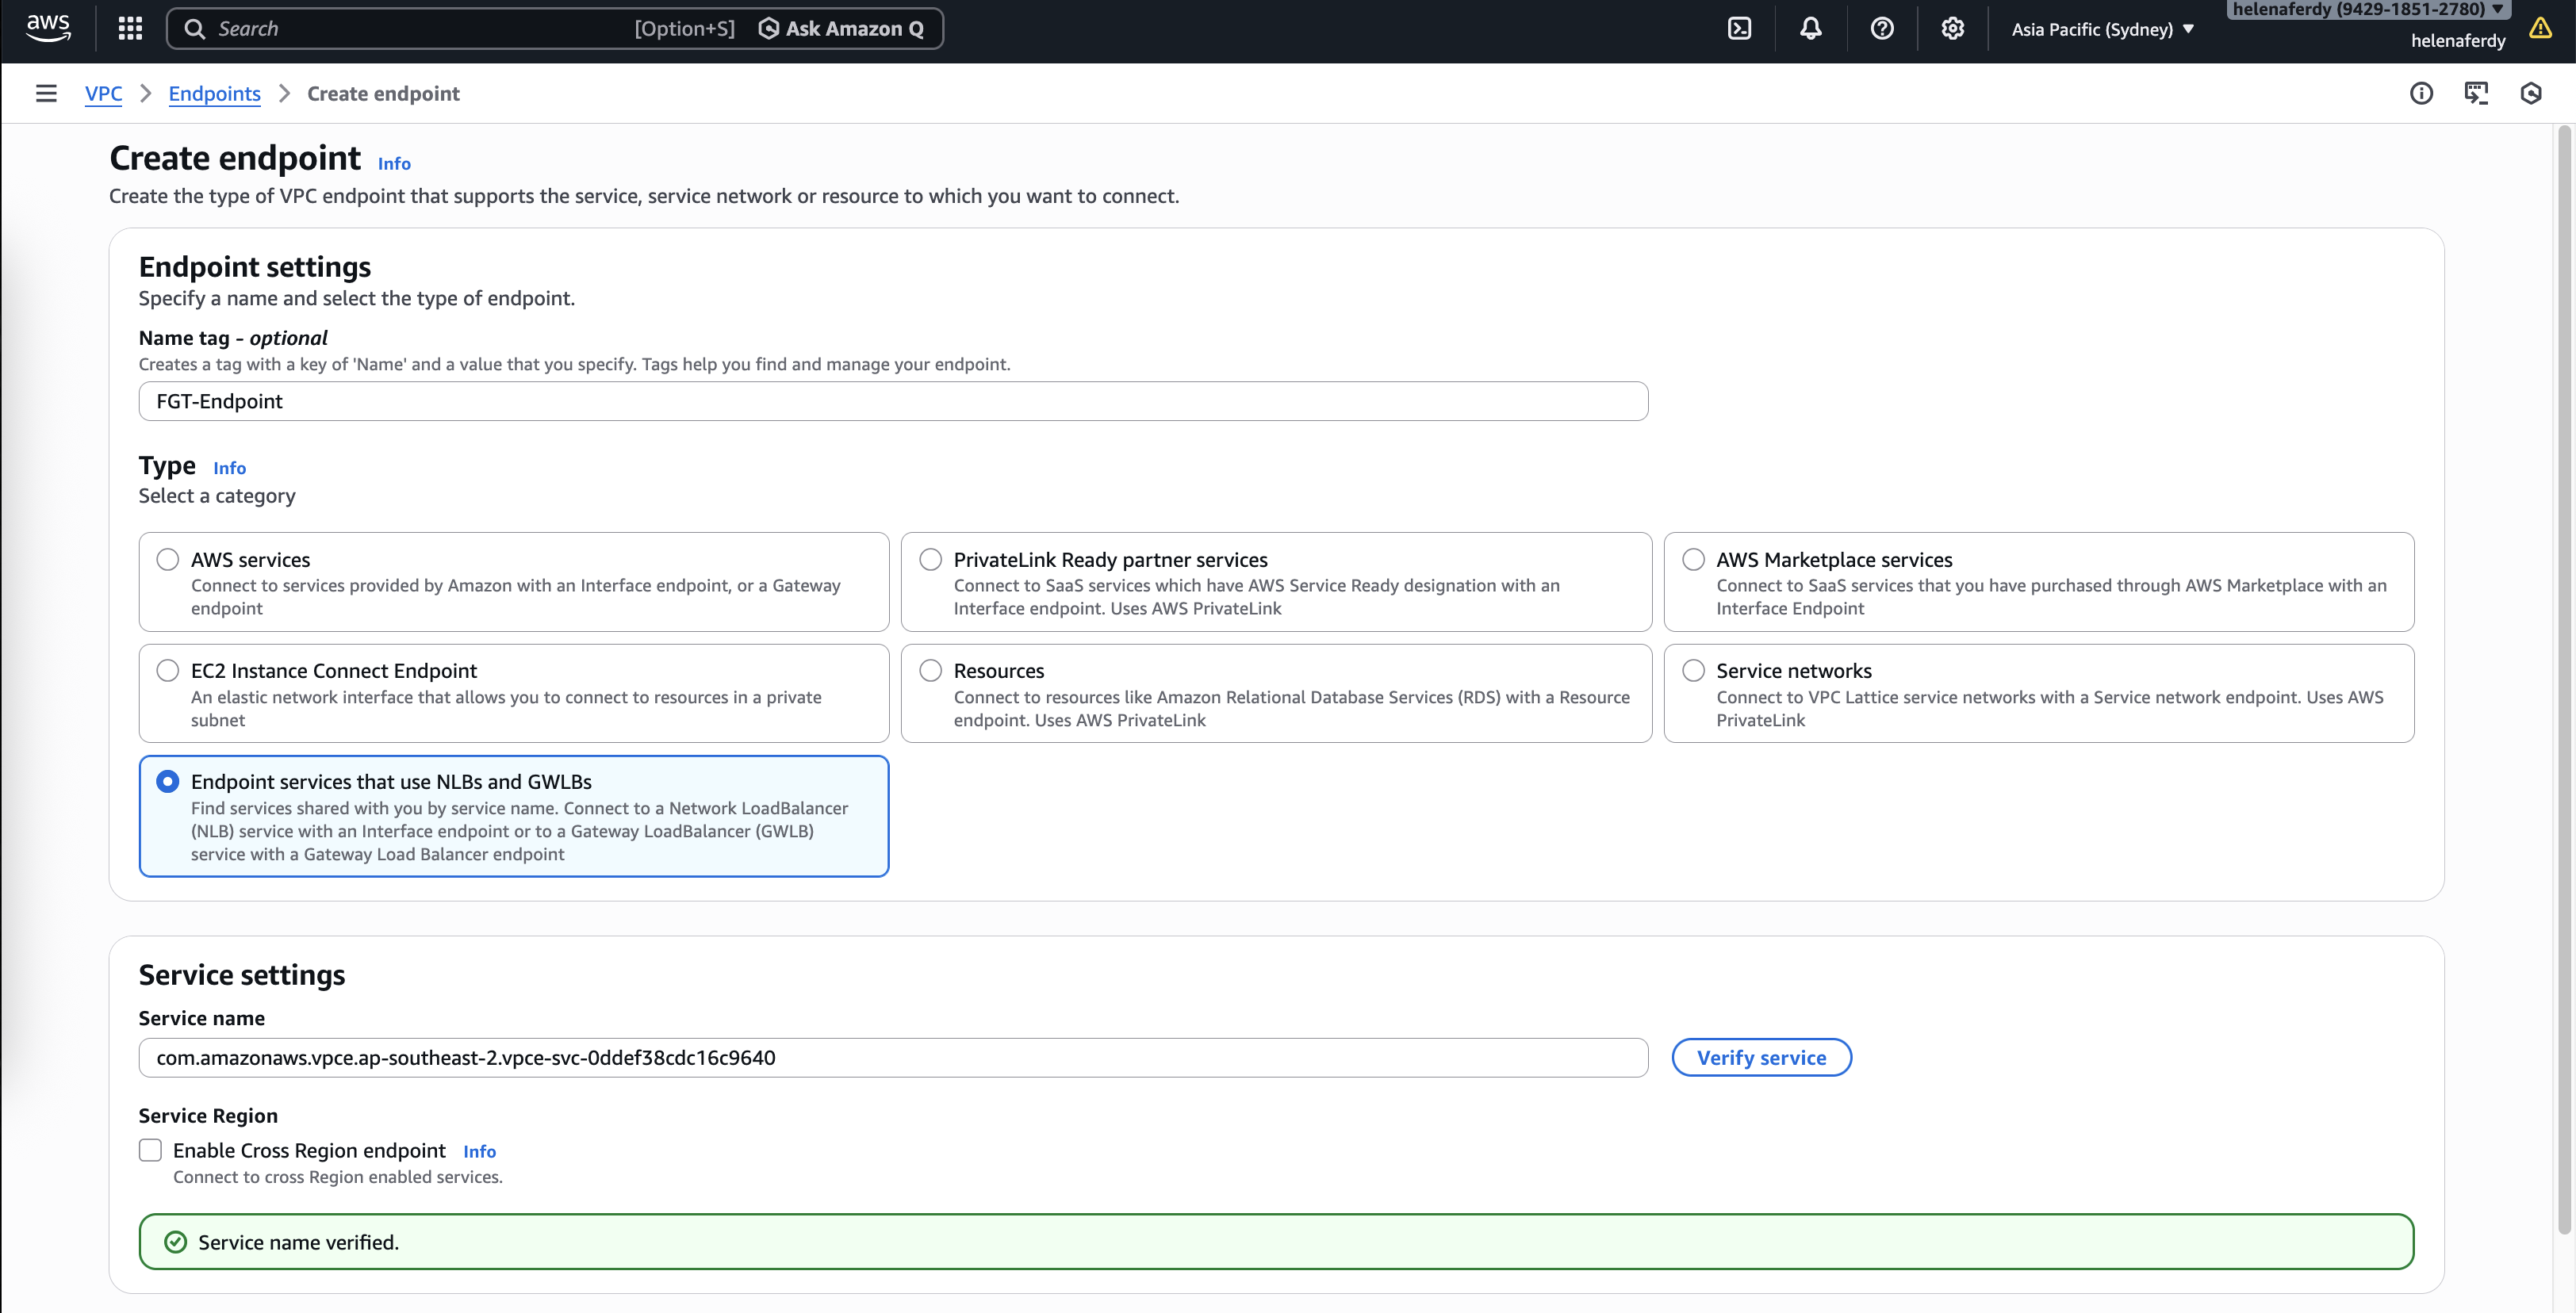Viewport: 2576px width, 1313px height.
Task: Choose the Service networks radio option
Action: (1693, 671)
